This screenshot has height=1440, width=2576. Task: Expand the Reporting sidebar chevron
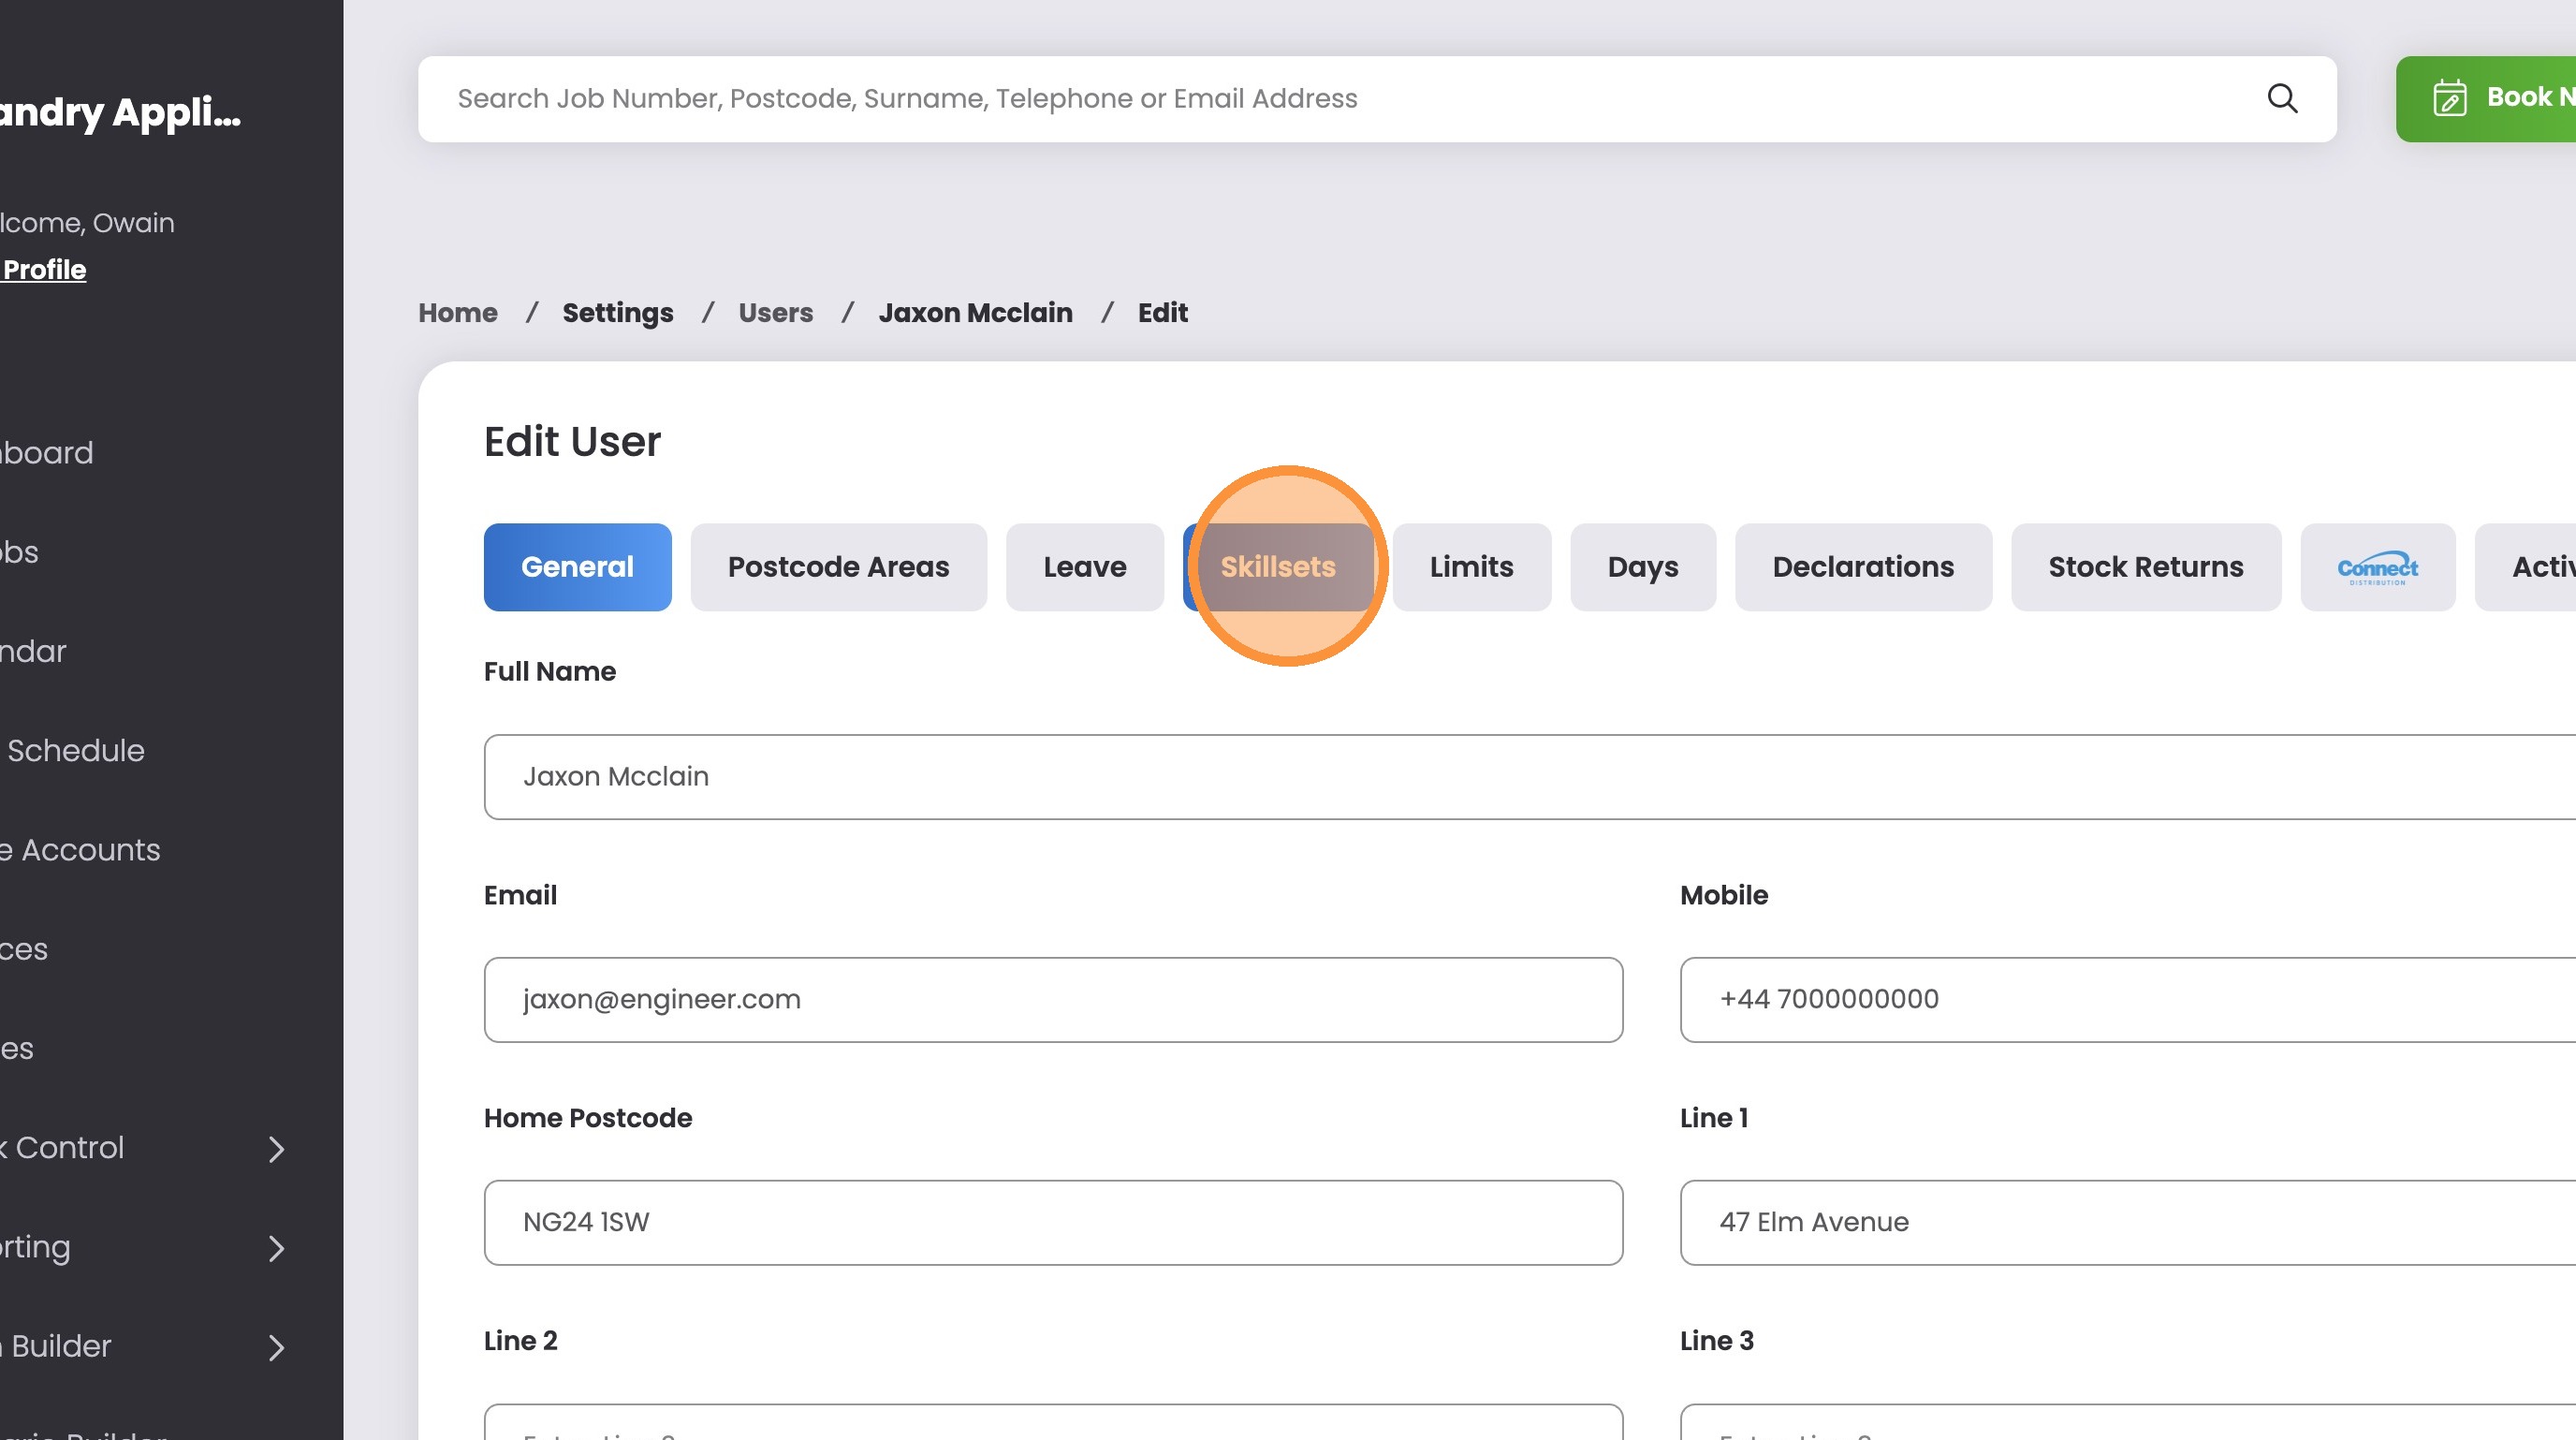(277, 1248)
